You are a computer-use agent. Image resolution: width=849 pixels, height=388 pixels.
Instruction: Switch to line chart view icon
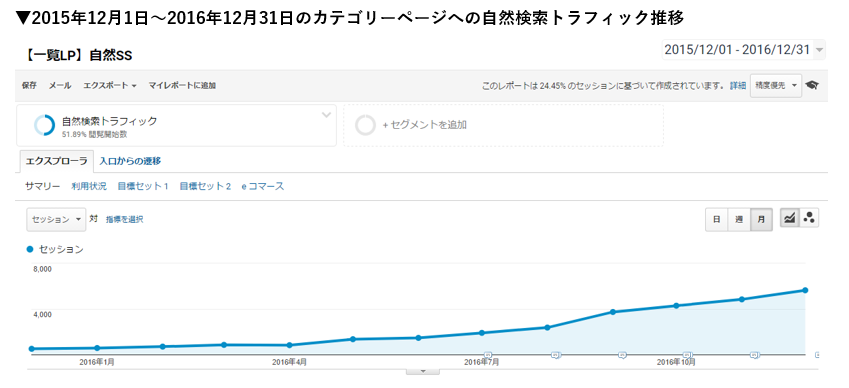(790, 219)
